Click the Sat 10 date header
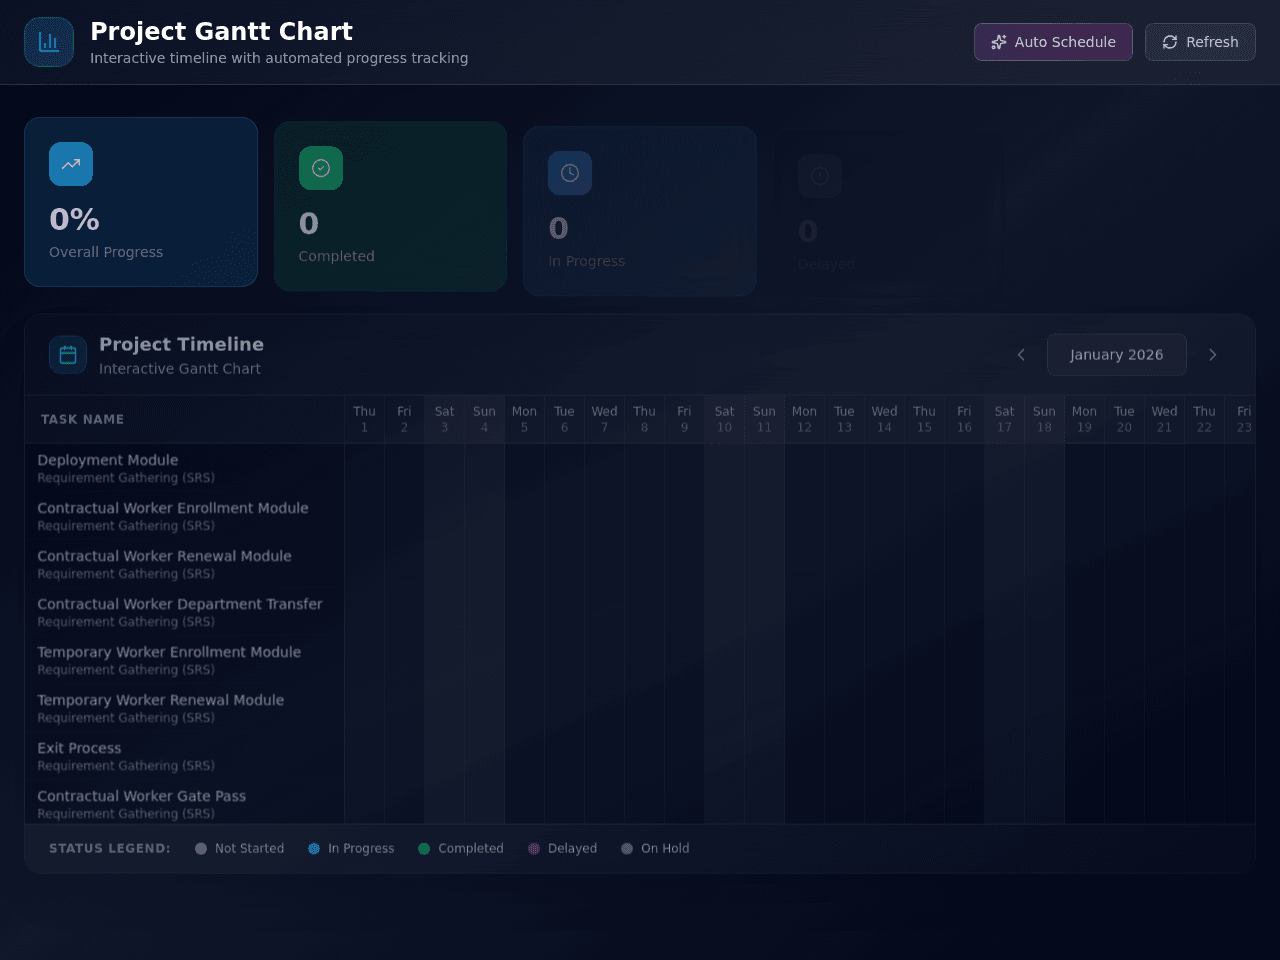Screen dimensions: 1280x960 (724, 419)
